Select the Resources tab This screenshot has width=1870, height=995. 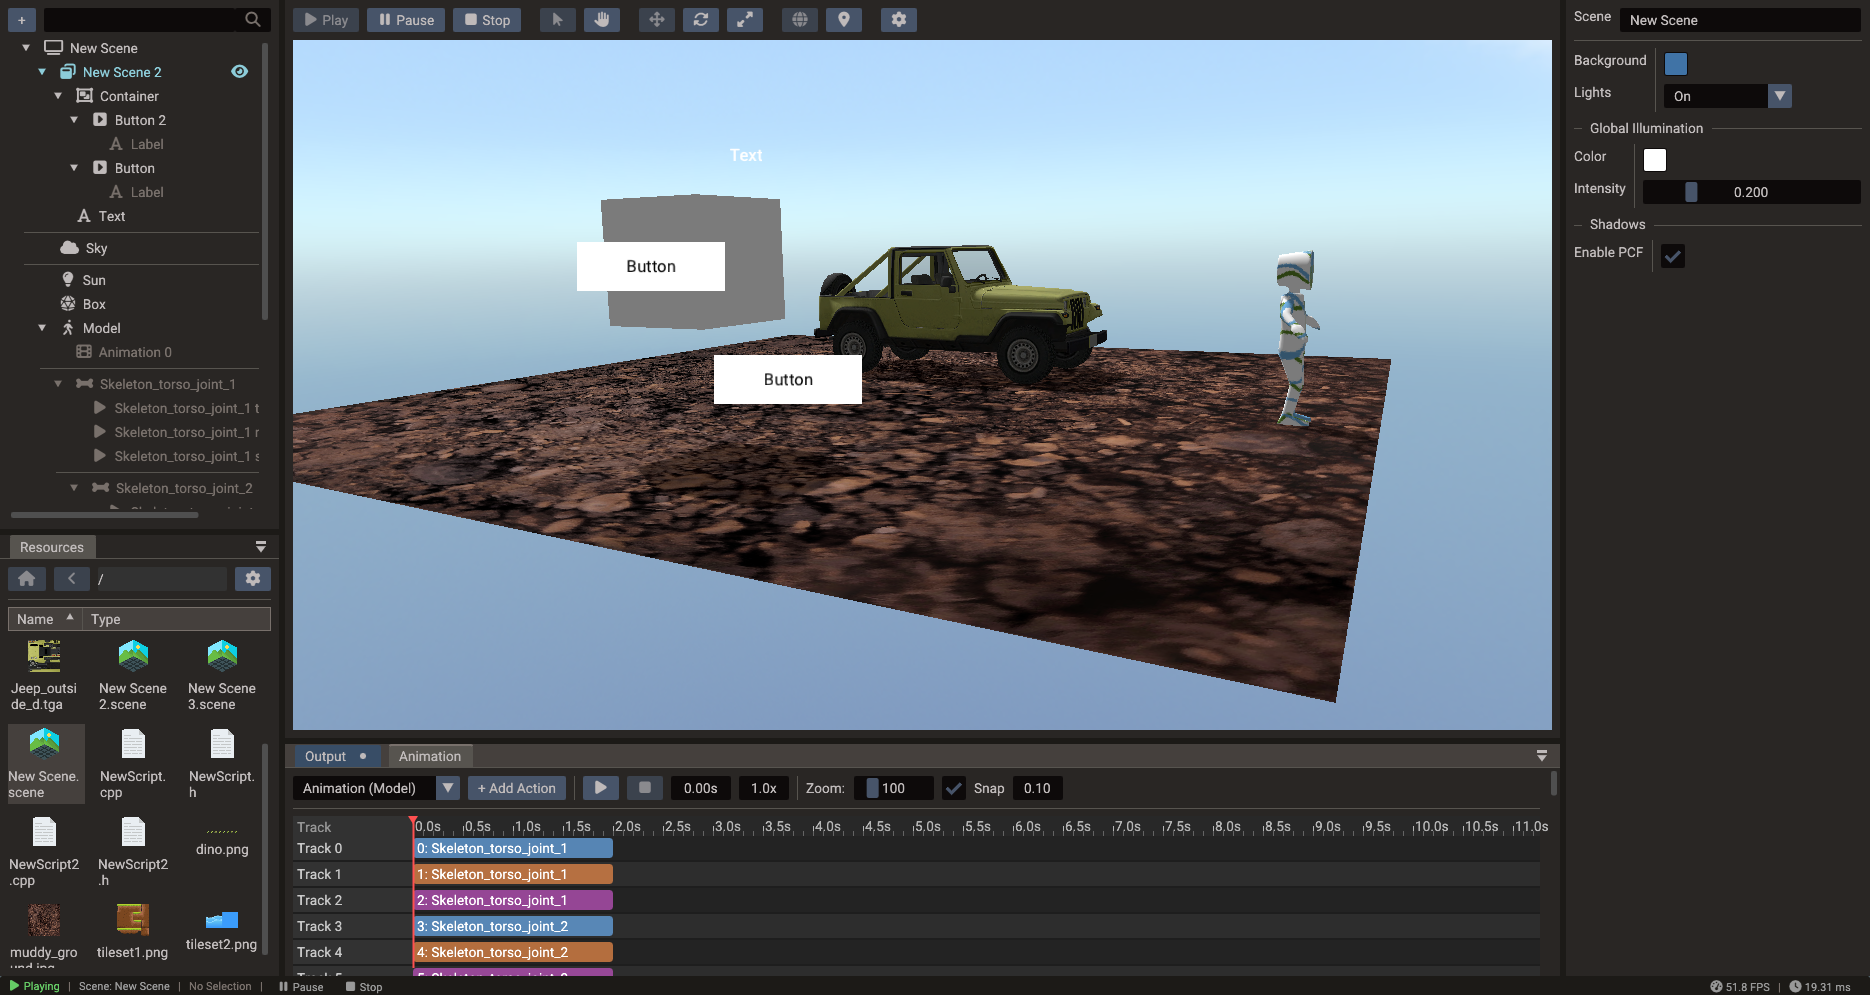click(52, 547)
